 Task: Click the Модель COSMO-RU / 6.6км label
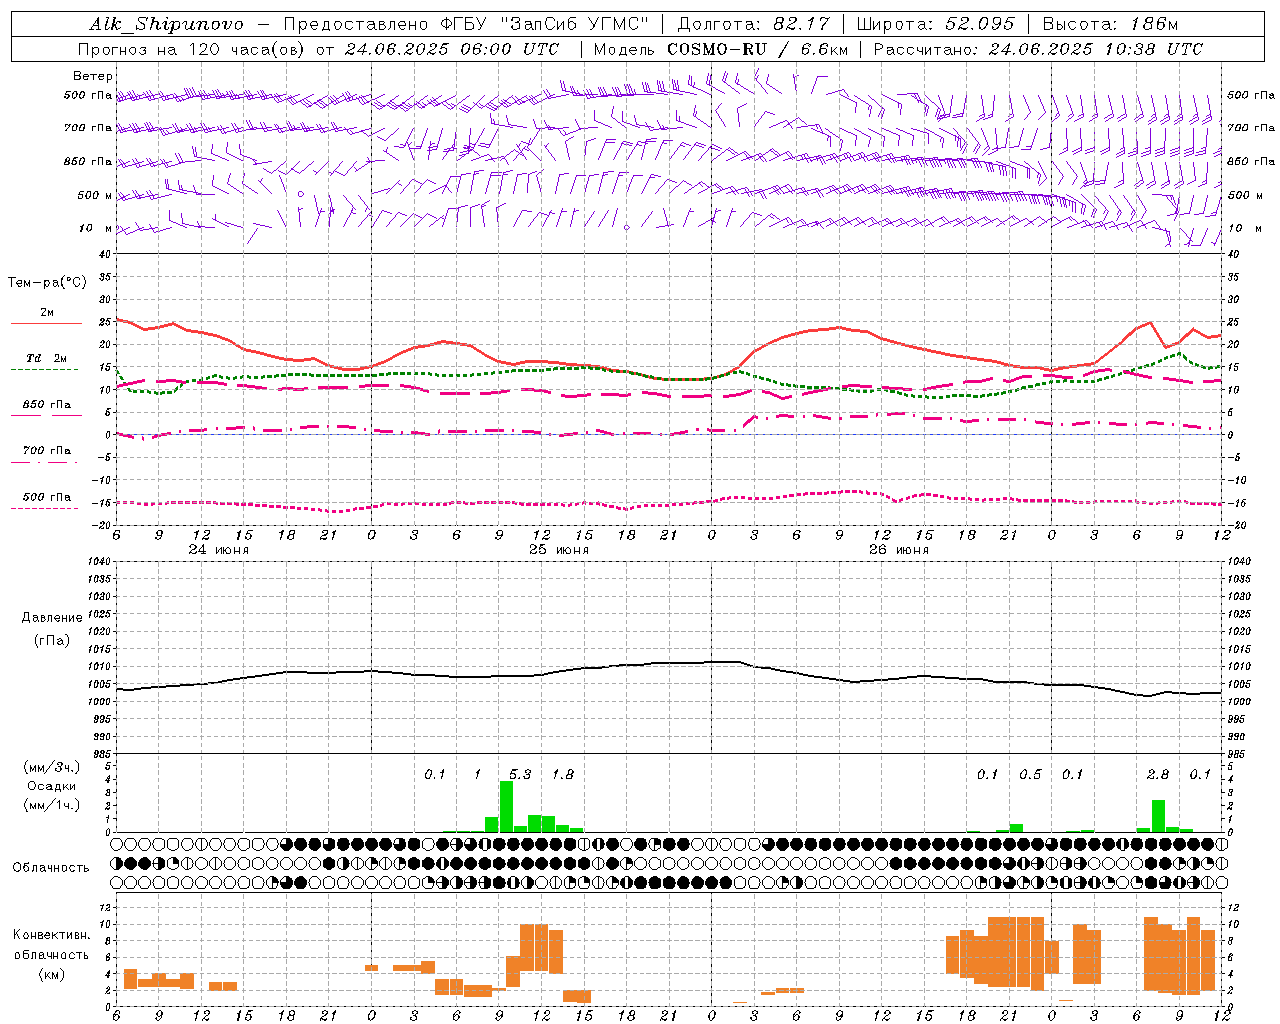click(721, 49)
